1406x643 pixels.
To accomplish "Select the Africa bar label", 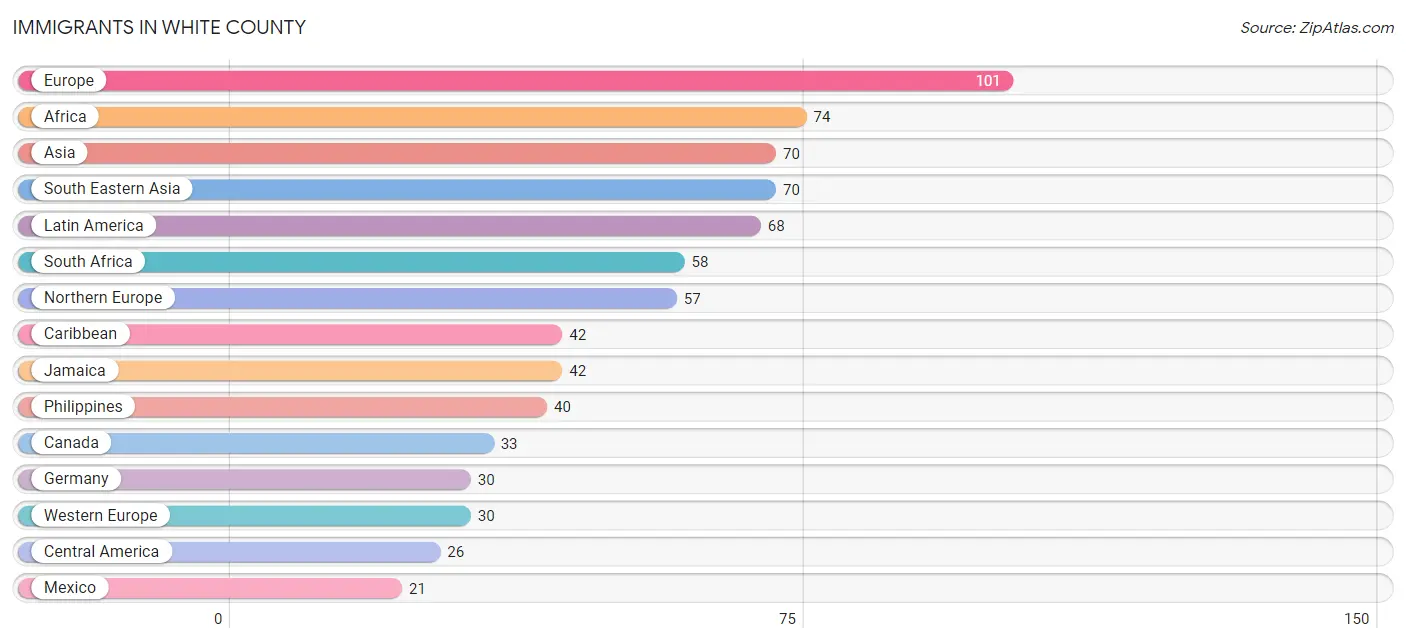I will (x=65, y=117).
